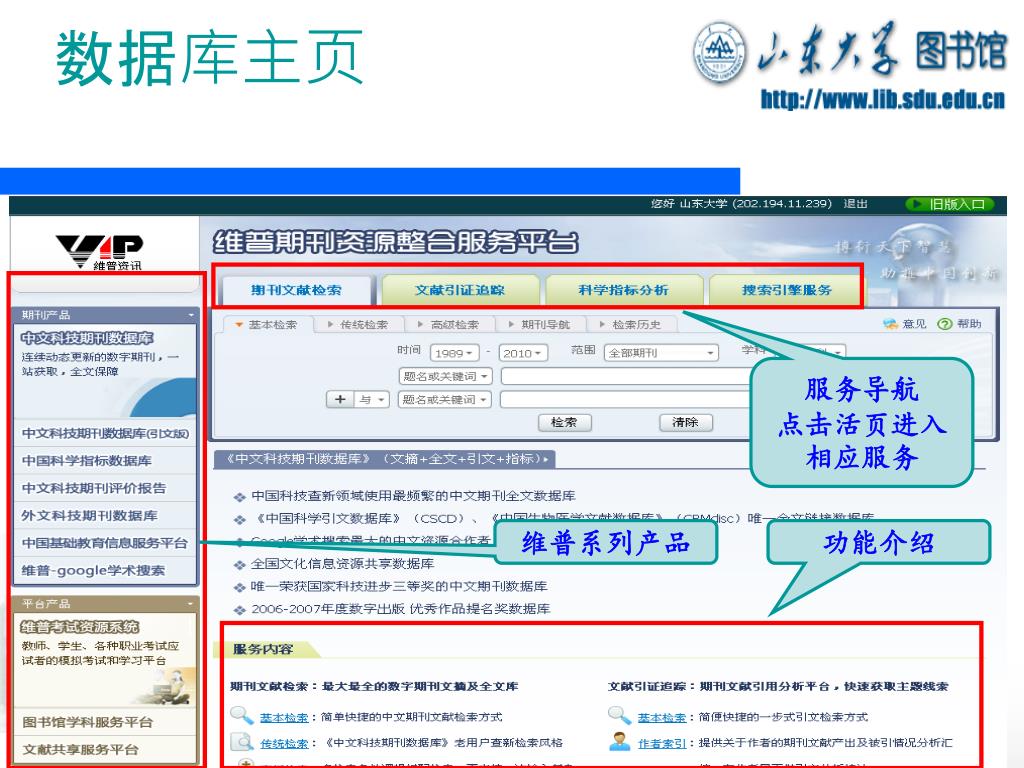The width and height of the screenshot is (1024, 768).
Task: Click 中国科技查新领域使用最频繁的中文期刊全文数据库 text
Action: [413, 496]
